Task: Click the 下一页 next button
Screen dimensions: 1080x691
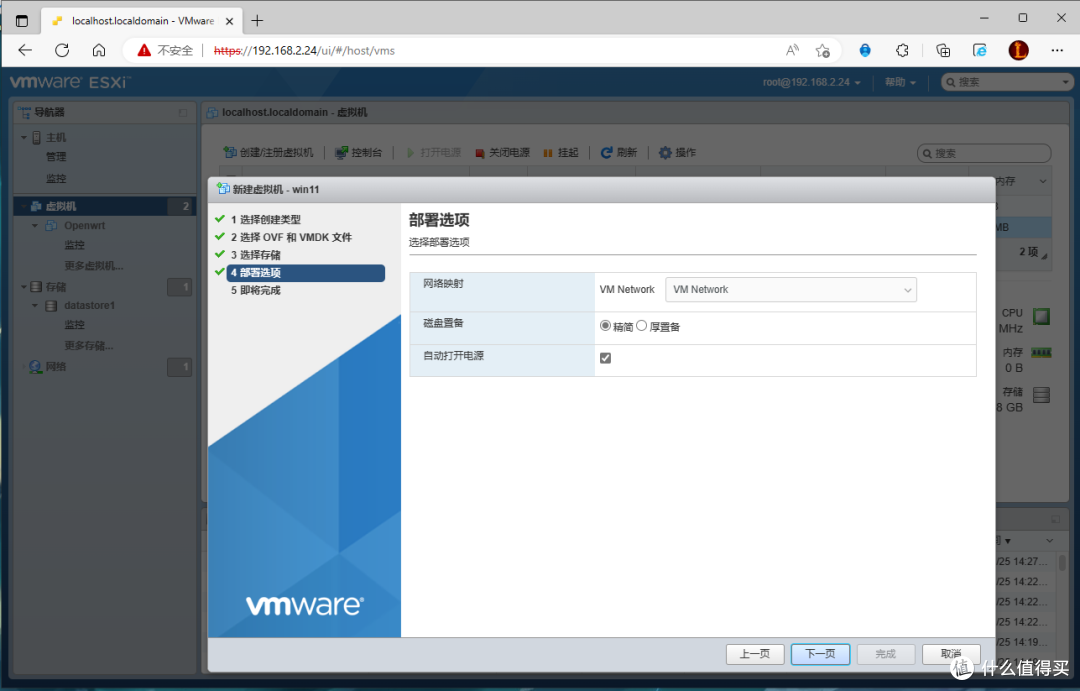Action: (820, 654)
